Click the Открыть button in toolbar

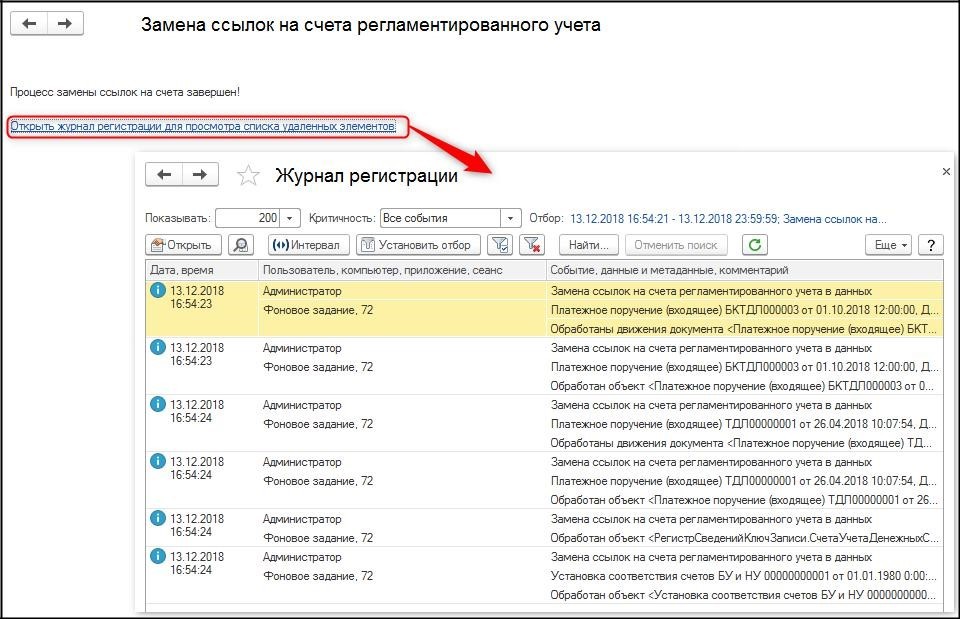click(182, 245)
